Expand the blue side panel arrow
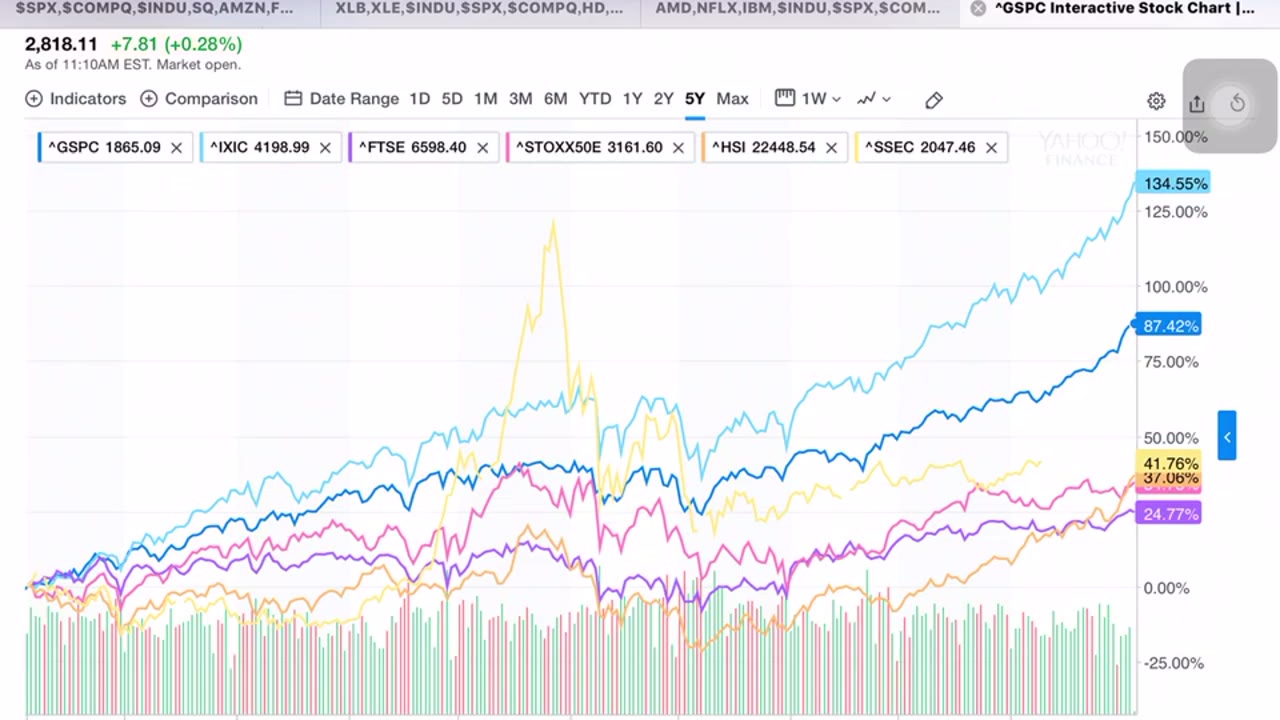 click(1227, 436)
